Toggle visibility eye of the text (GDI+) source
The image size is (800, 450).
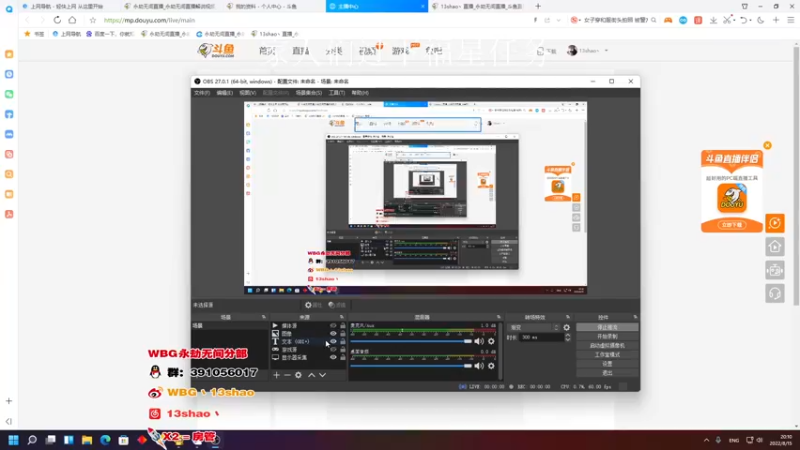[333, 341]
